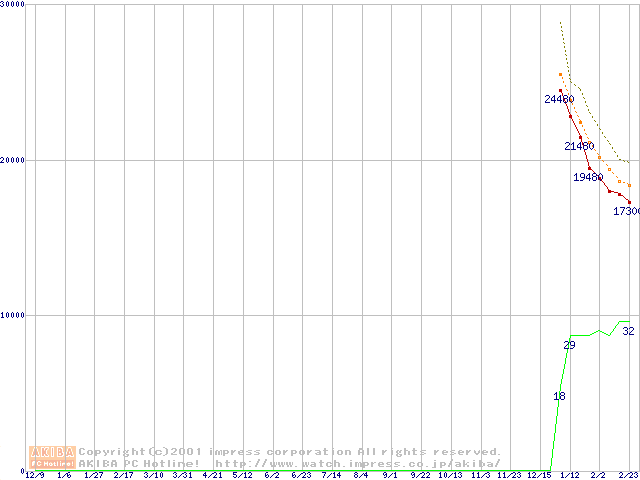Click the 20000 y-axis label

[x=12, y=160]
